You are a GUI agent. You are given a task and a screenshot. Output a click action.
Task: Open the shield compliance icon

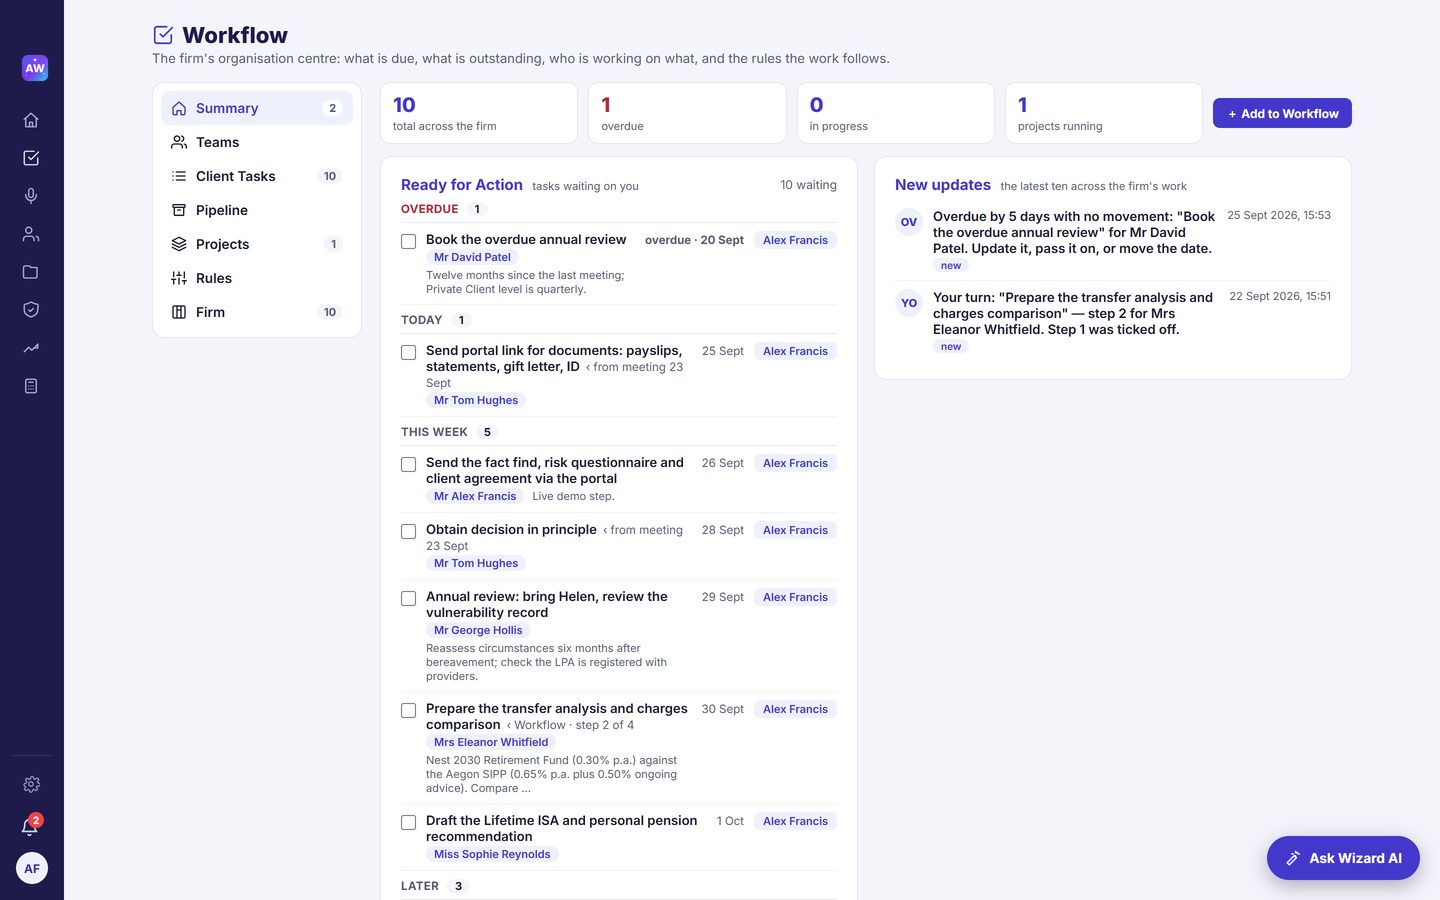(x=31, y=310)
